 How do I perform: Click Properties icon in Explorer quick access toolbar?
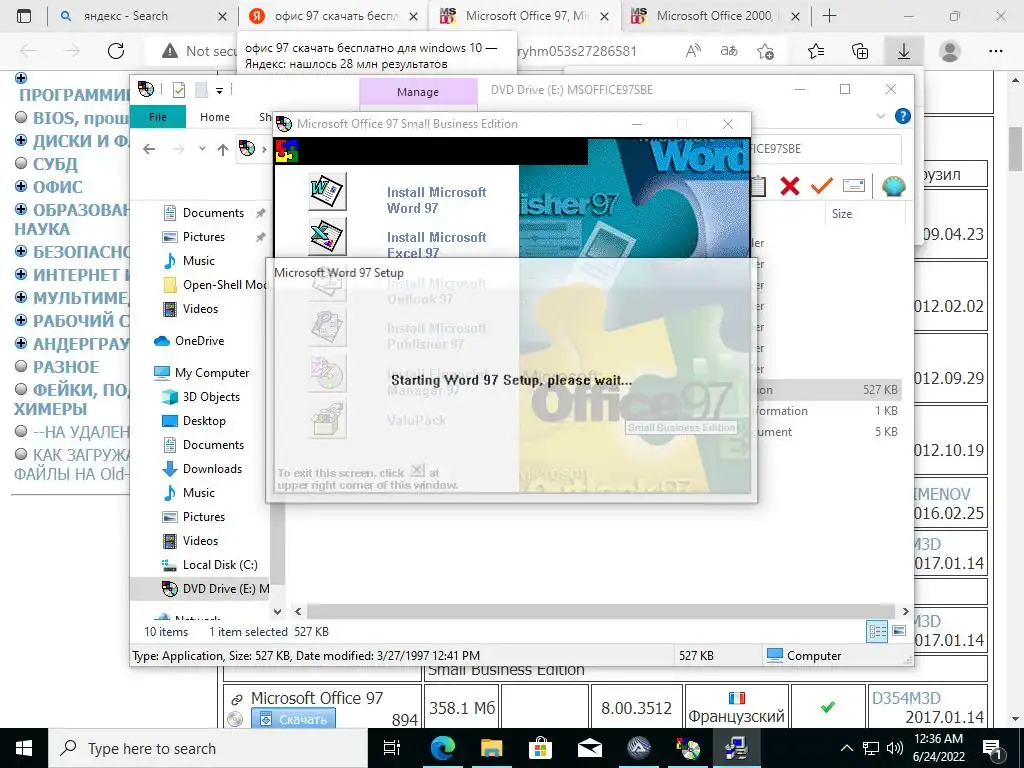tap(178, 90)
